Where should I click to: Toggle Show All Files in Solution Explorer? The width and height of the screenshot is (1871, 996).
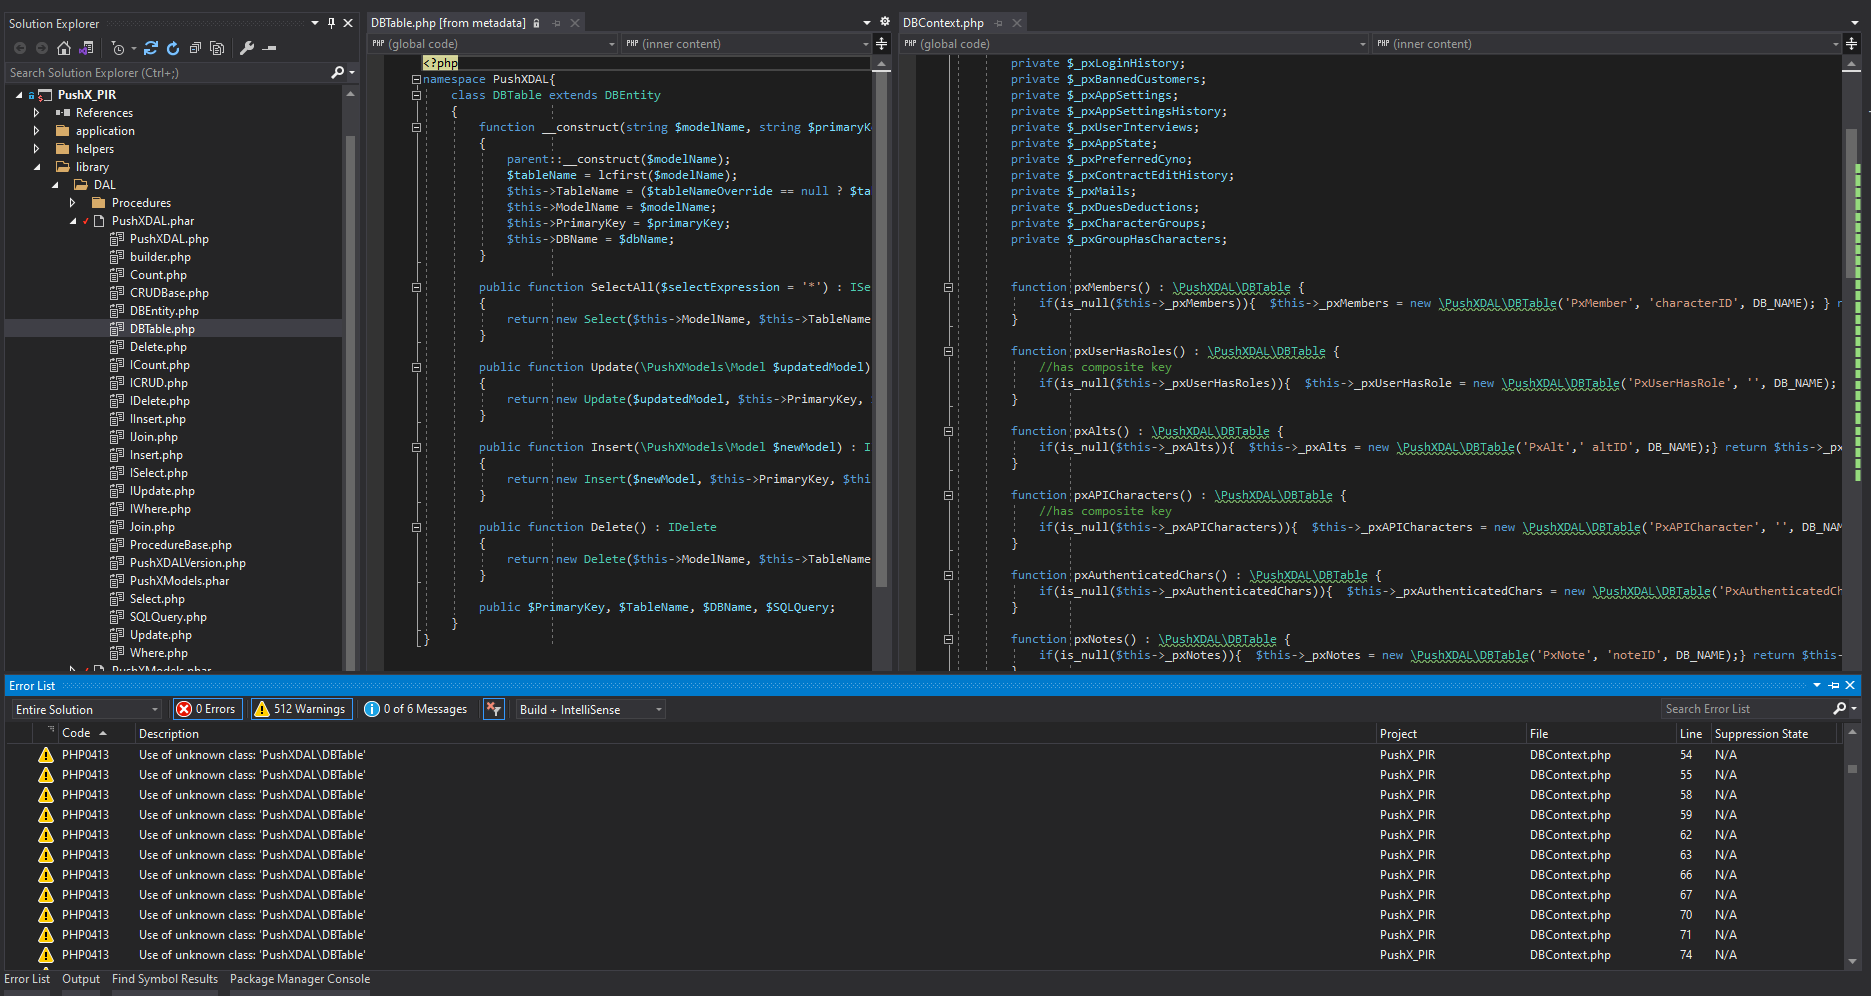pyautogui.click(x=217, y=48)
